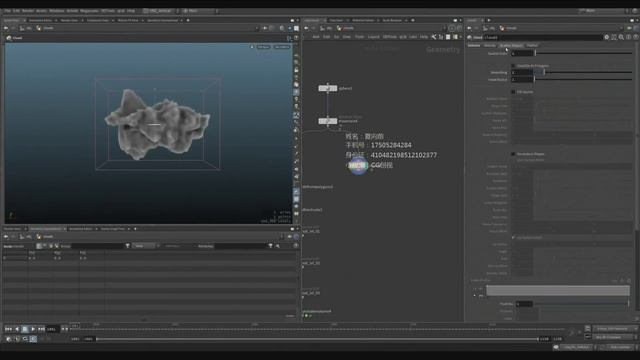Click funnel icon after Group field
This screenshot has width=640, height=360.
128,246
